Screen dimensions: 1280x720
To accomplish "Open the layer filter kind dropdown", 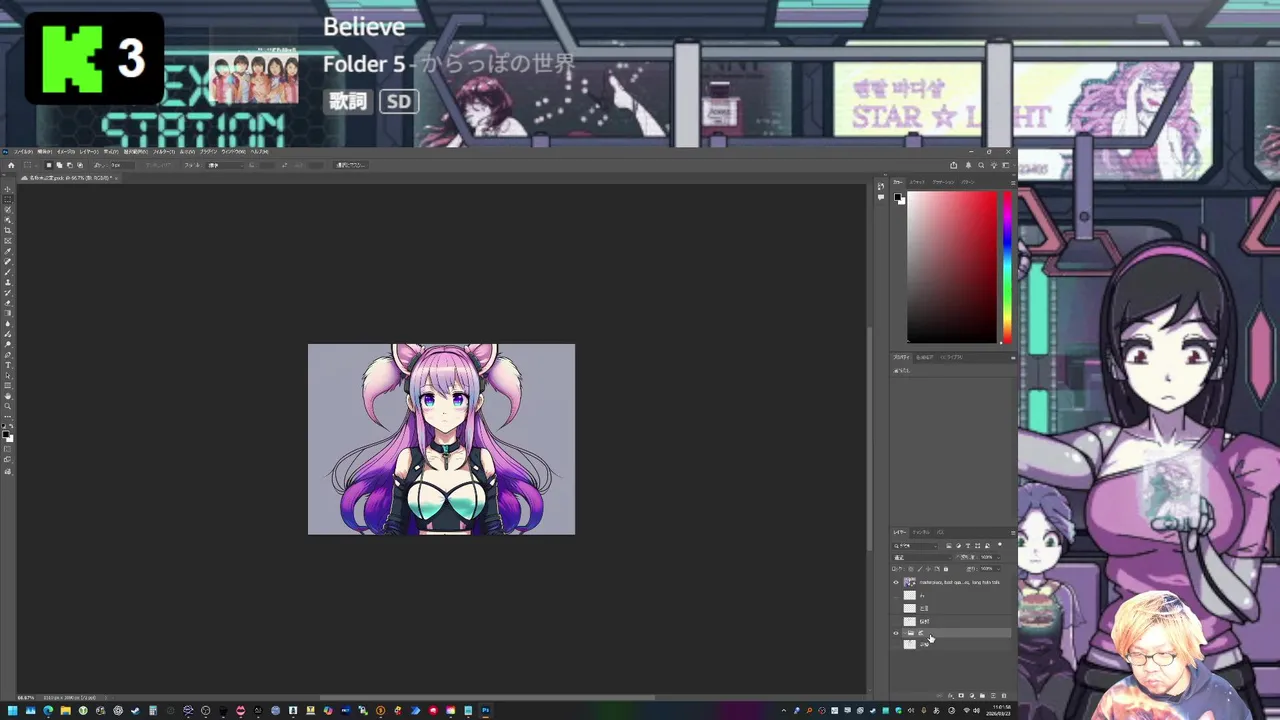I will (x=915, y=546).
